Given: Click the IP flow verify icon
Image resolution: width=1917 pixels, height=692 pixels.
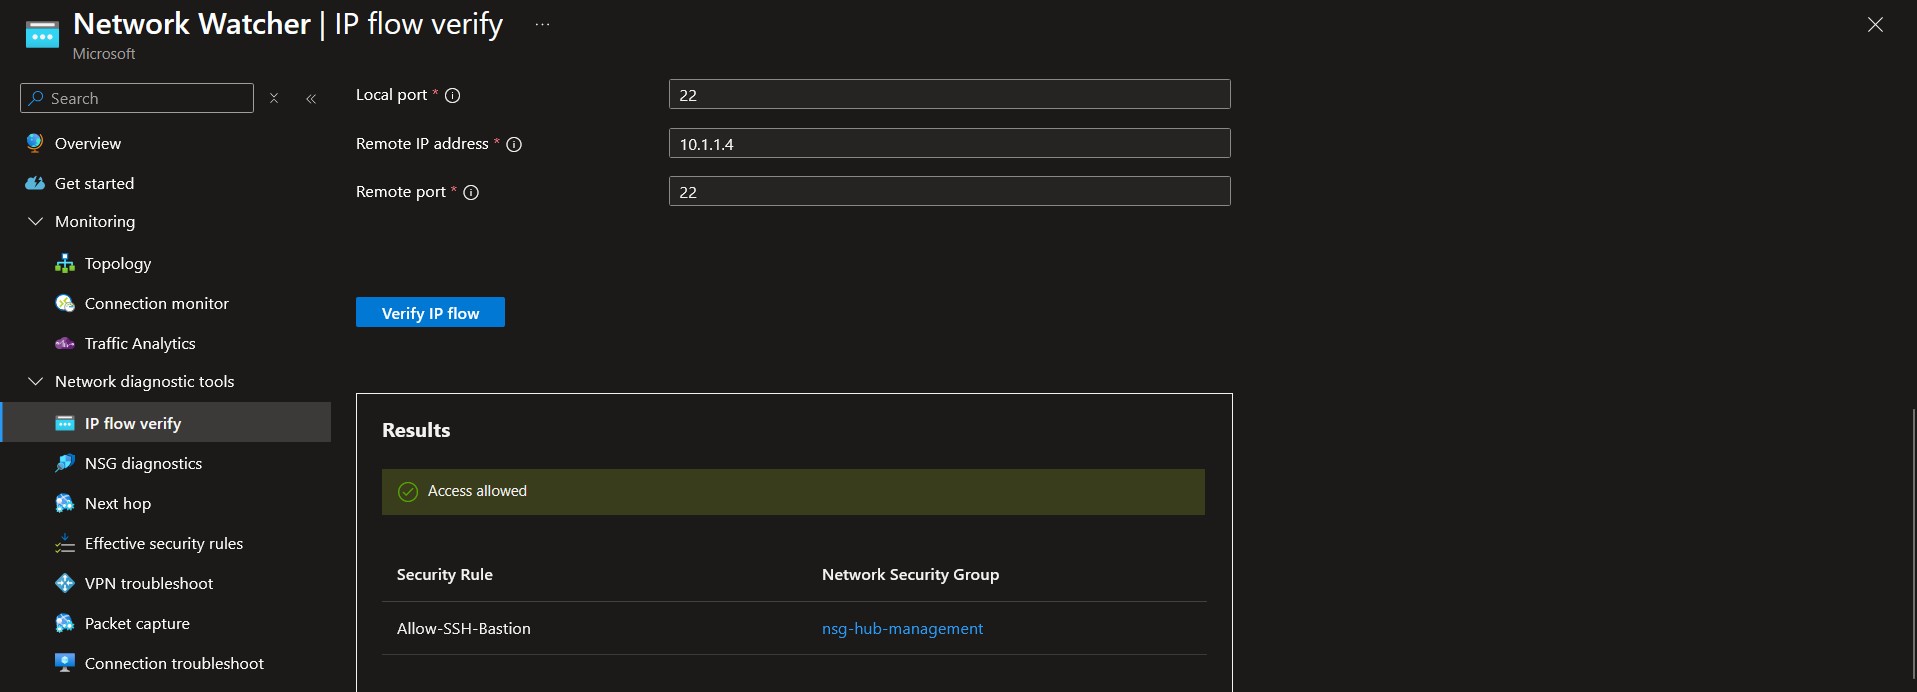Looking at the screenshot, I should 65,423.
